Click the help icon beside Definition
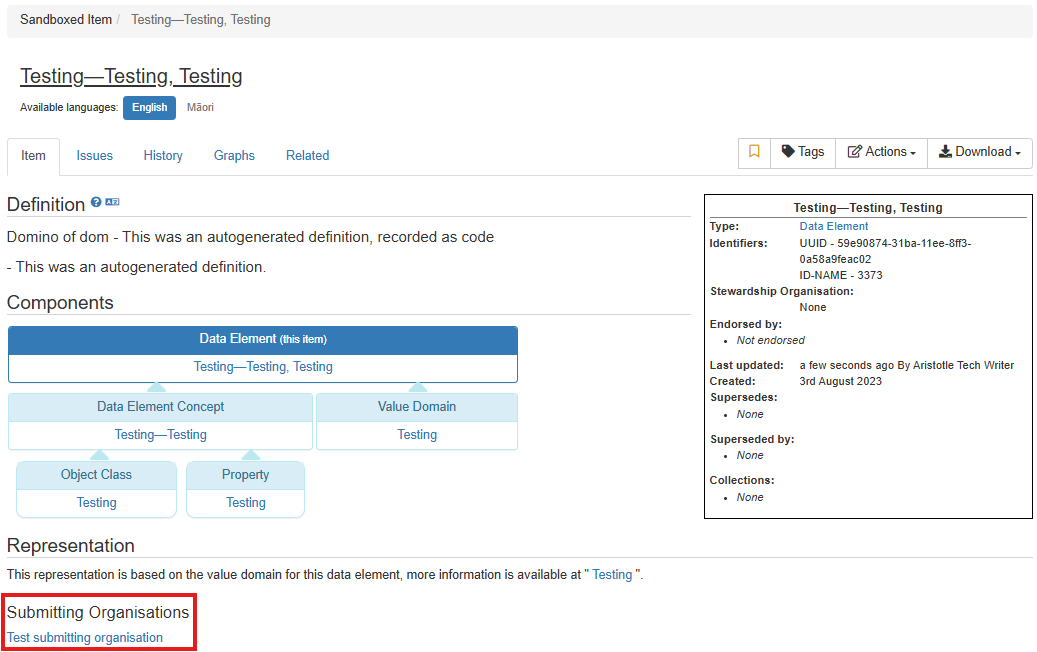 96,202
